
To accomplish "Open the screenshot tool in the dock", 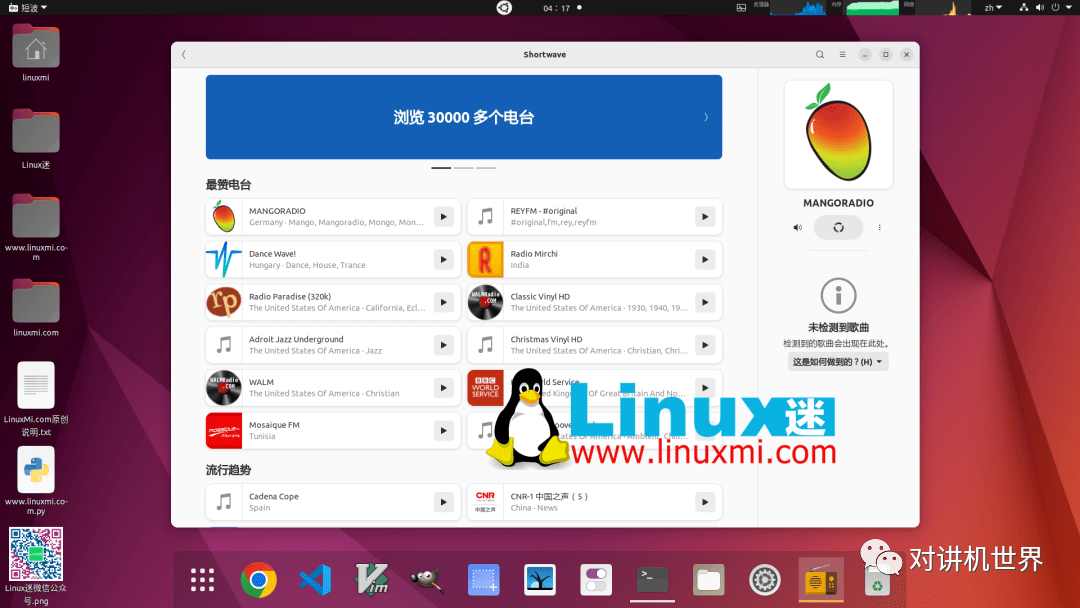I will [x=484, y=580].
